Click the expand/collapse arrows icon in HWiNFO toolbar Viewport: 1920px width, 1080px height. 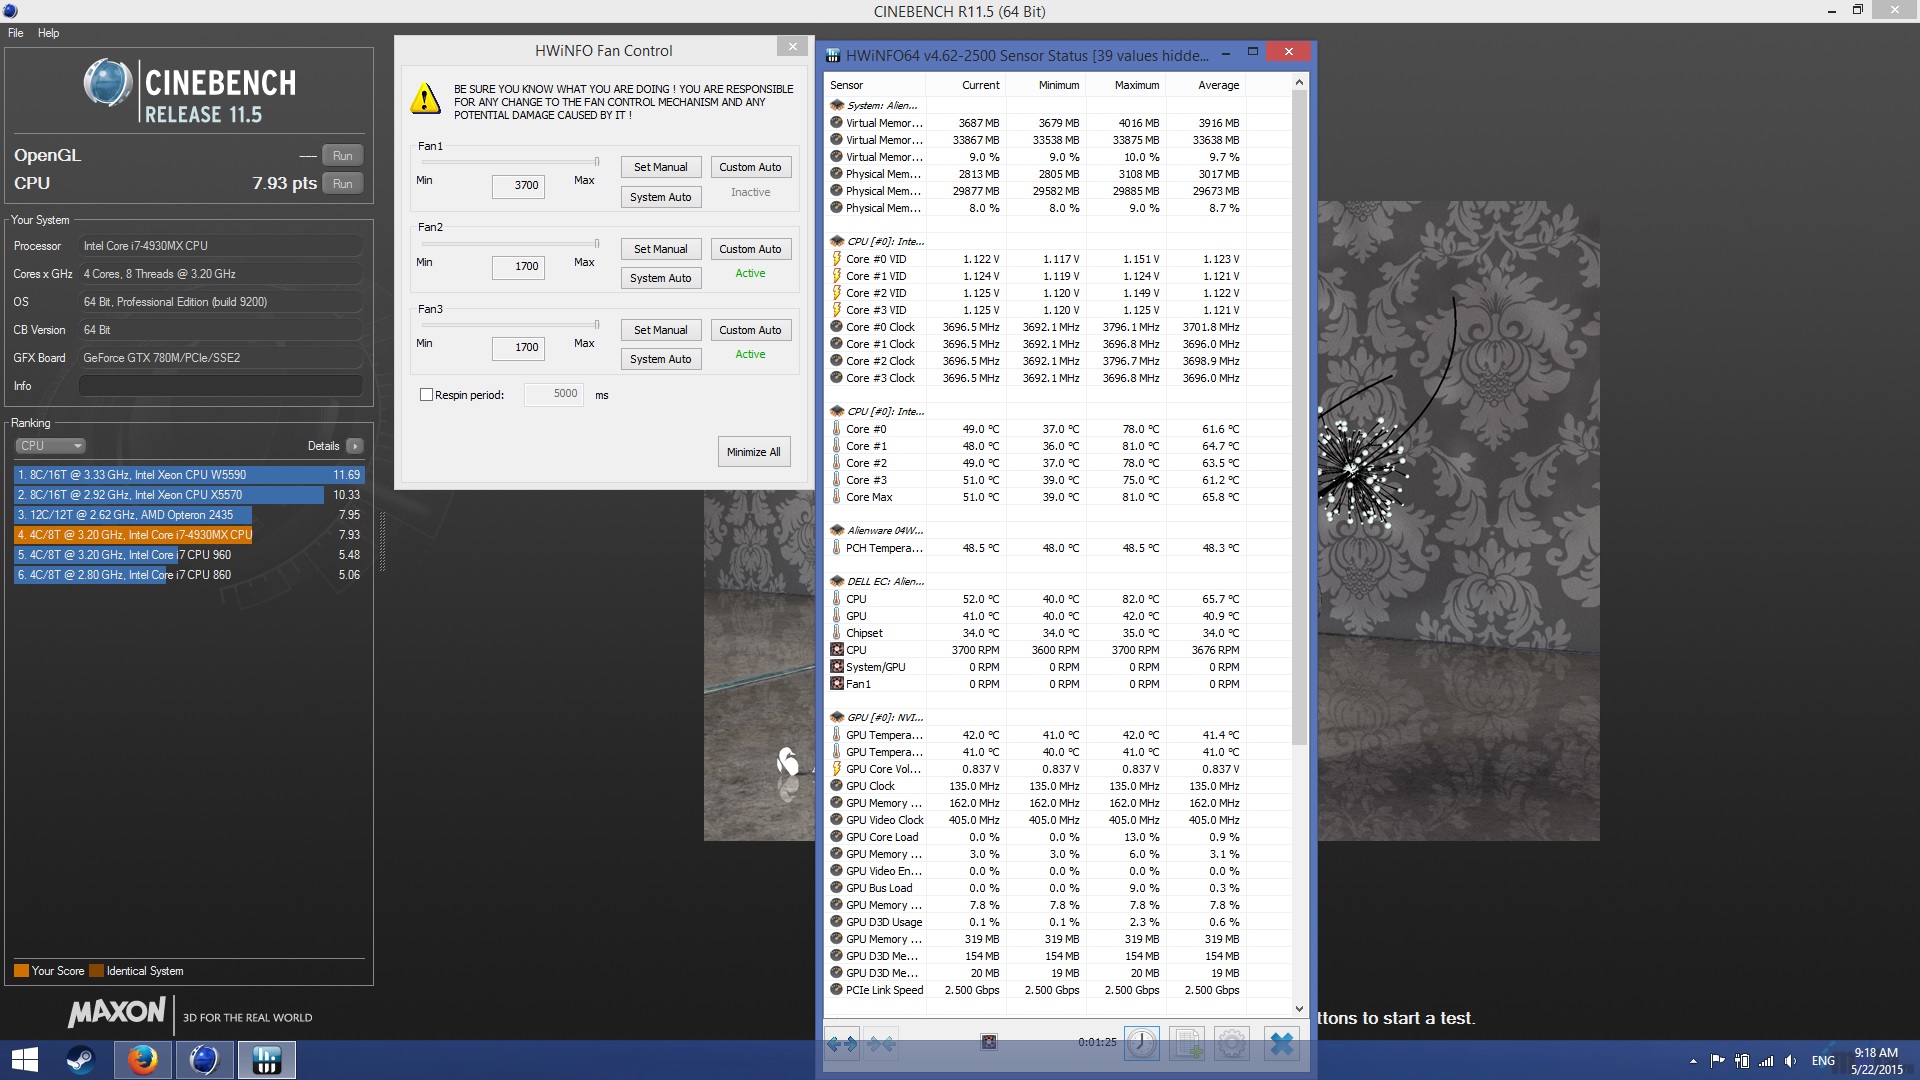[842, 1044]
